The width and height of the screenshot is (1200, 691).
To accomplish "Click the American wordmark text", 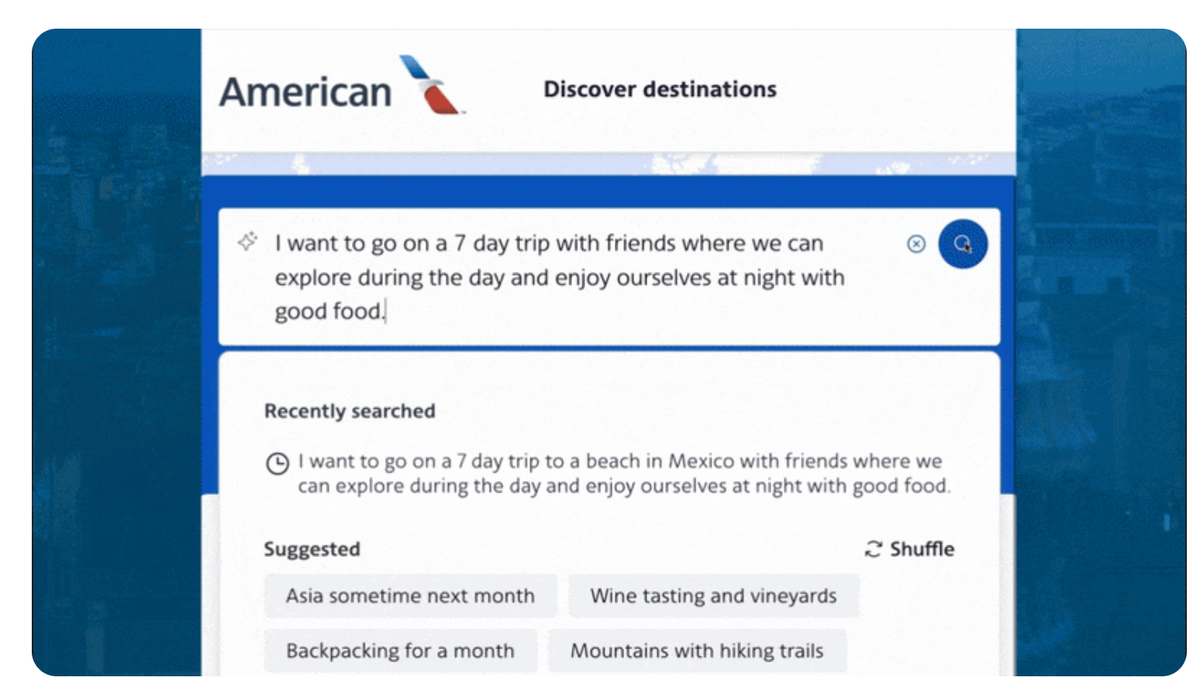I will pyautogui.click(x=305, y=92).
